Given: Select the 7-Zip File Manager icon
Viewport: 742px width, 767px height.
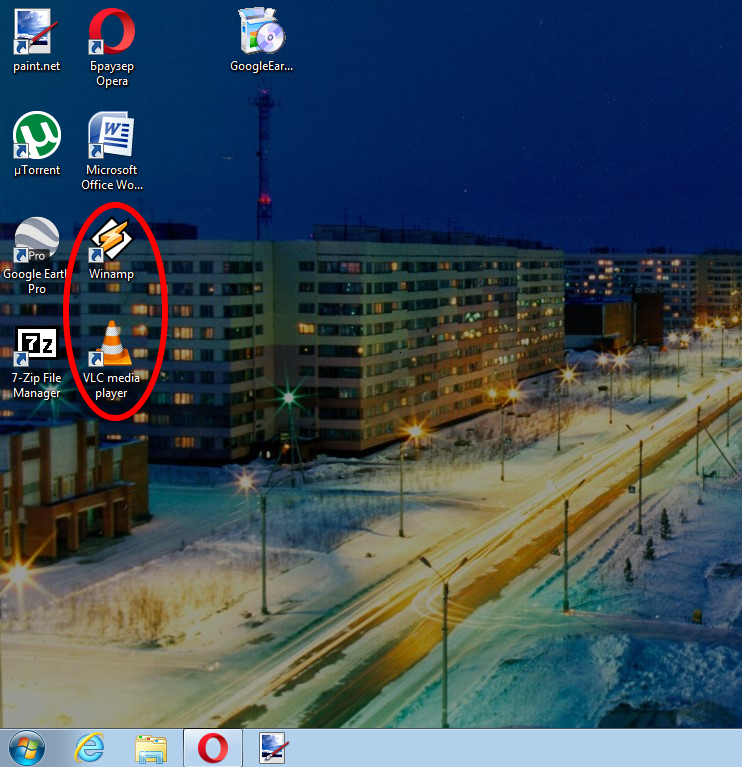Looking at the screenshot, I should click(x=37, y=344).
